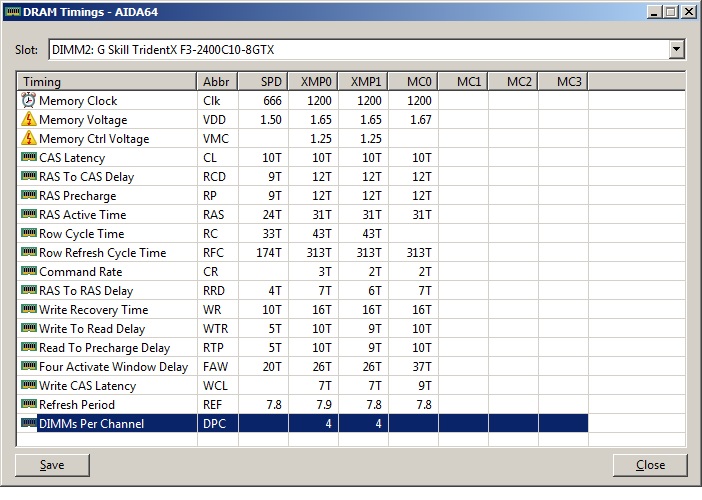
Task: Sort by the Abbr column header
Action: (x=217, y=82)
